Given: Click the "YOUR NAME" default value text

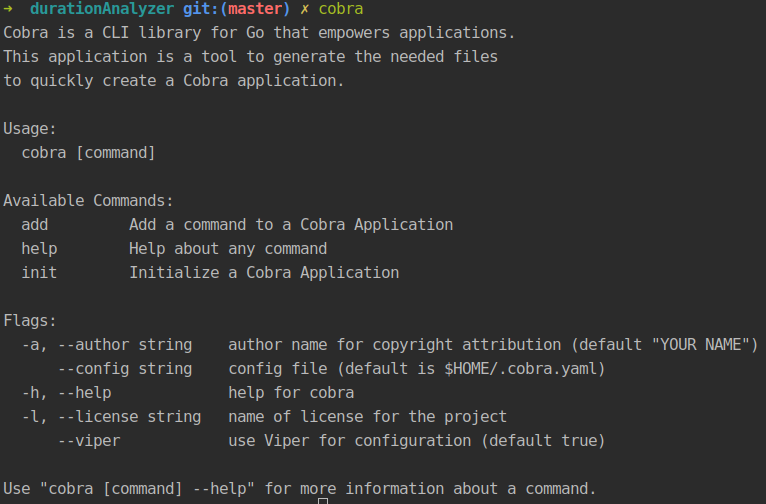Looking at the screenshot, I should (704, 345).
